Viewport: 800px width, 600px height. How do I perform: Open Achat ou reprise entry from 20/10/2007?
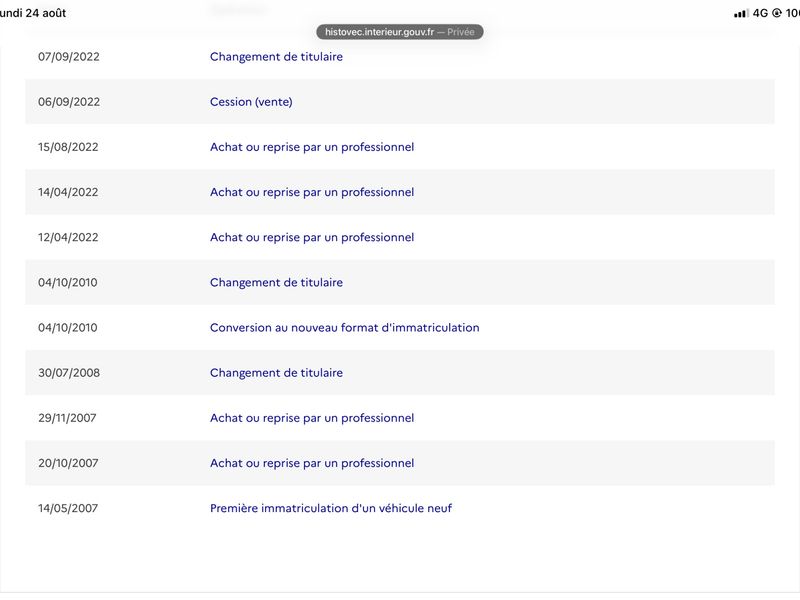click(312, 463)
